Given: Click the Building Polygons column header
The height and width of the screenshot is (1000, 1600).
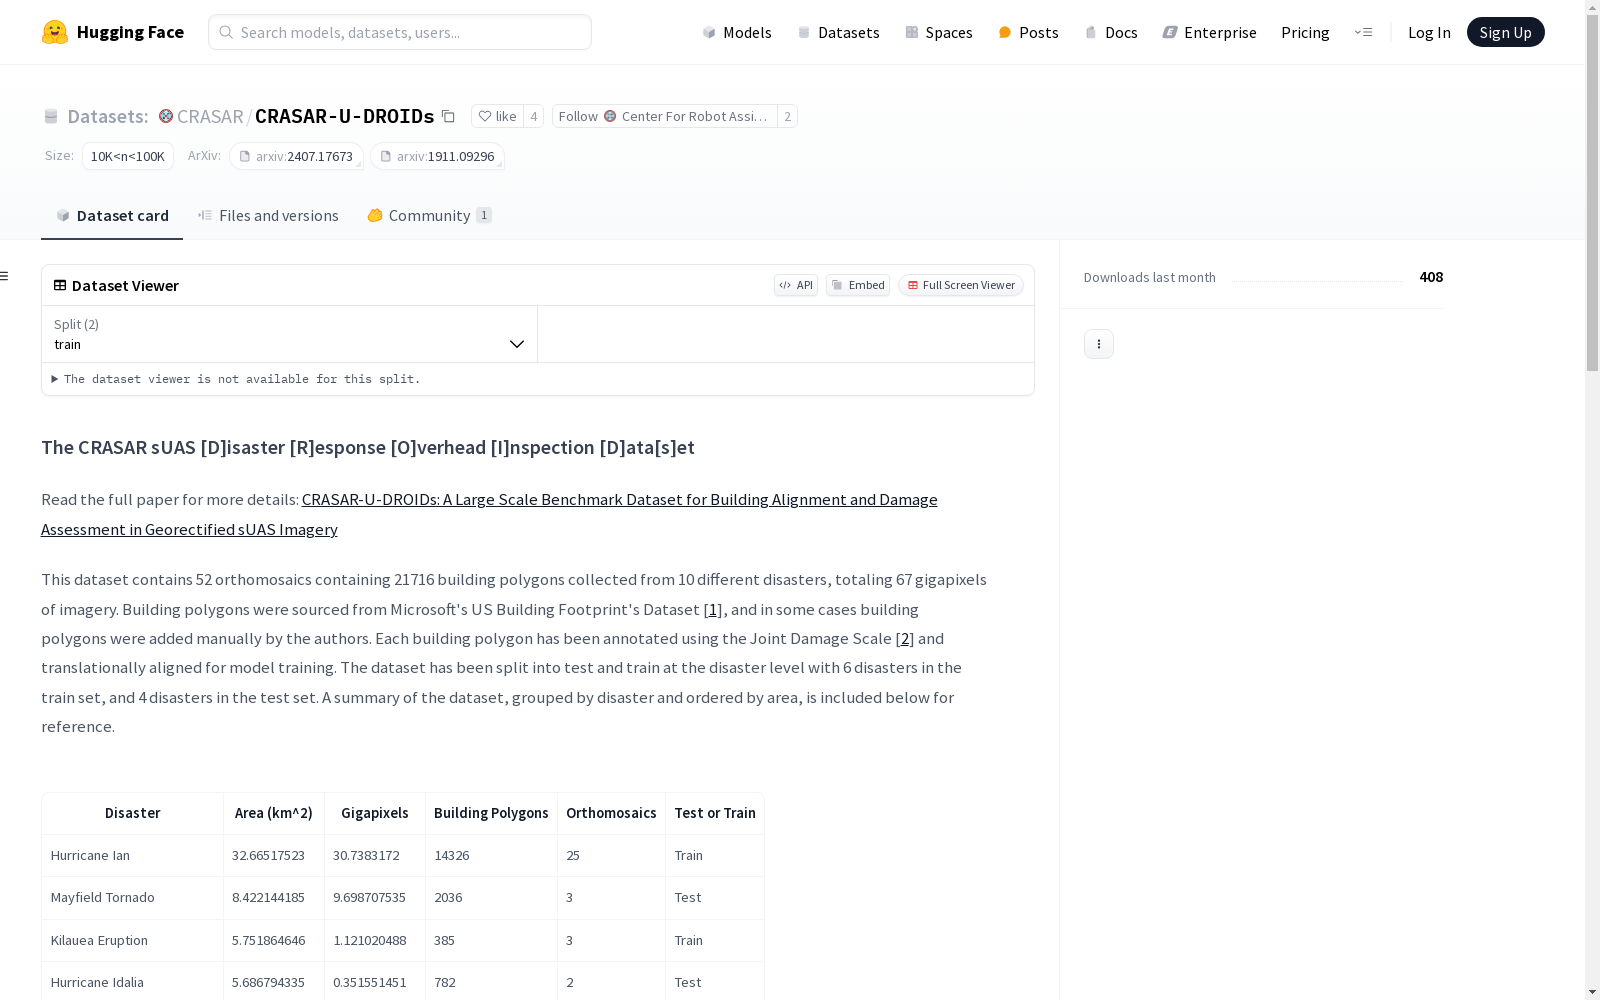Looking at the screenshot, I should point(491,813).
